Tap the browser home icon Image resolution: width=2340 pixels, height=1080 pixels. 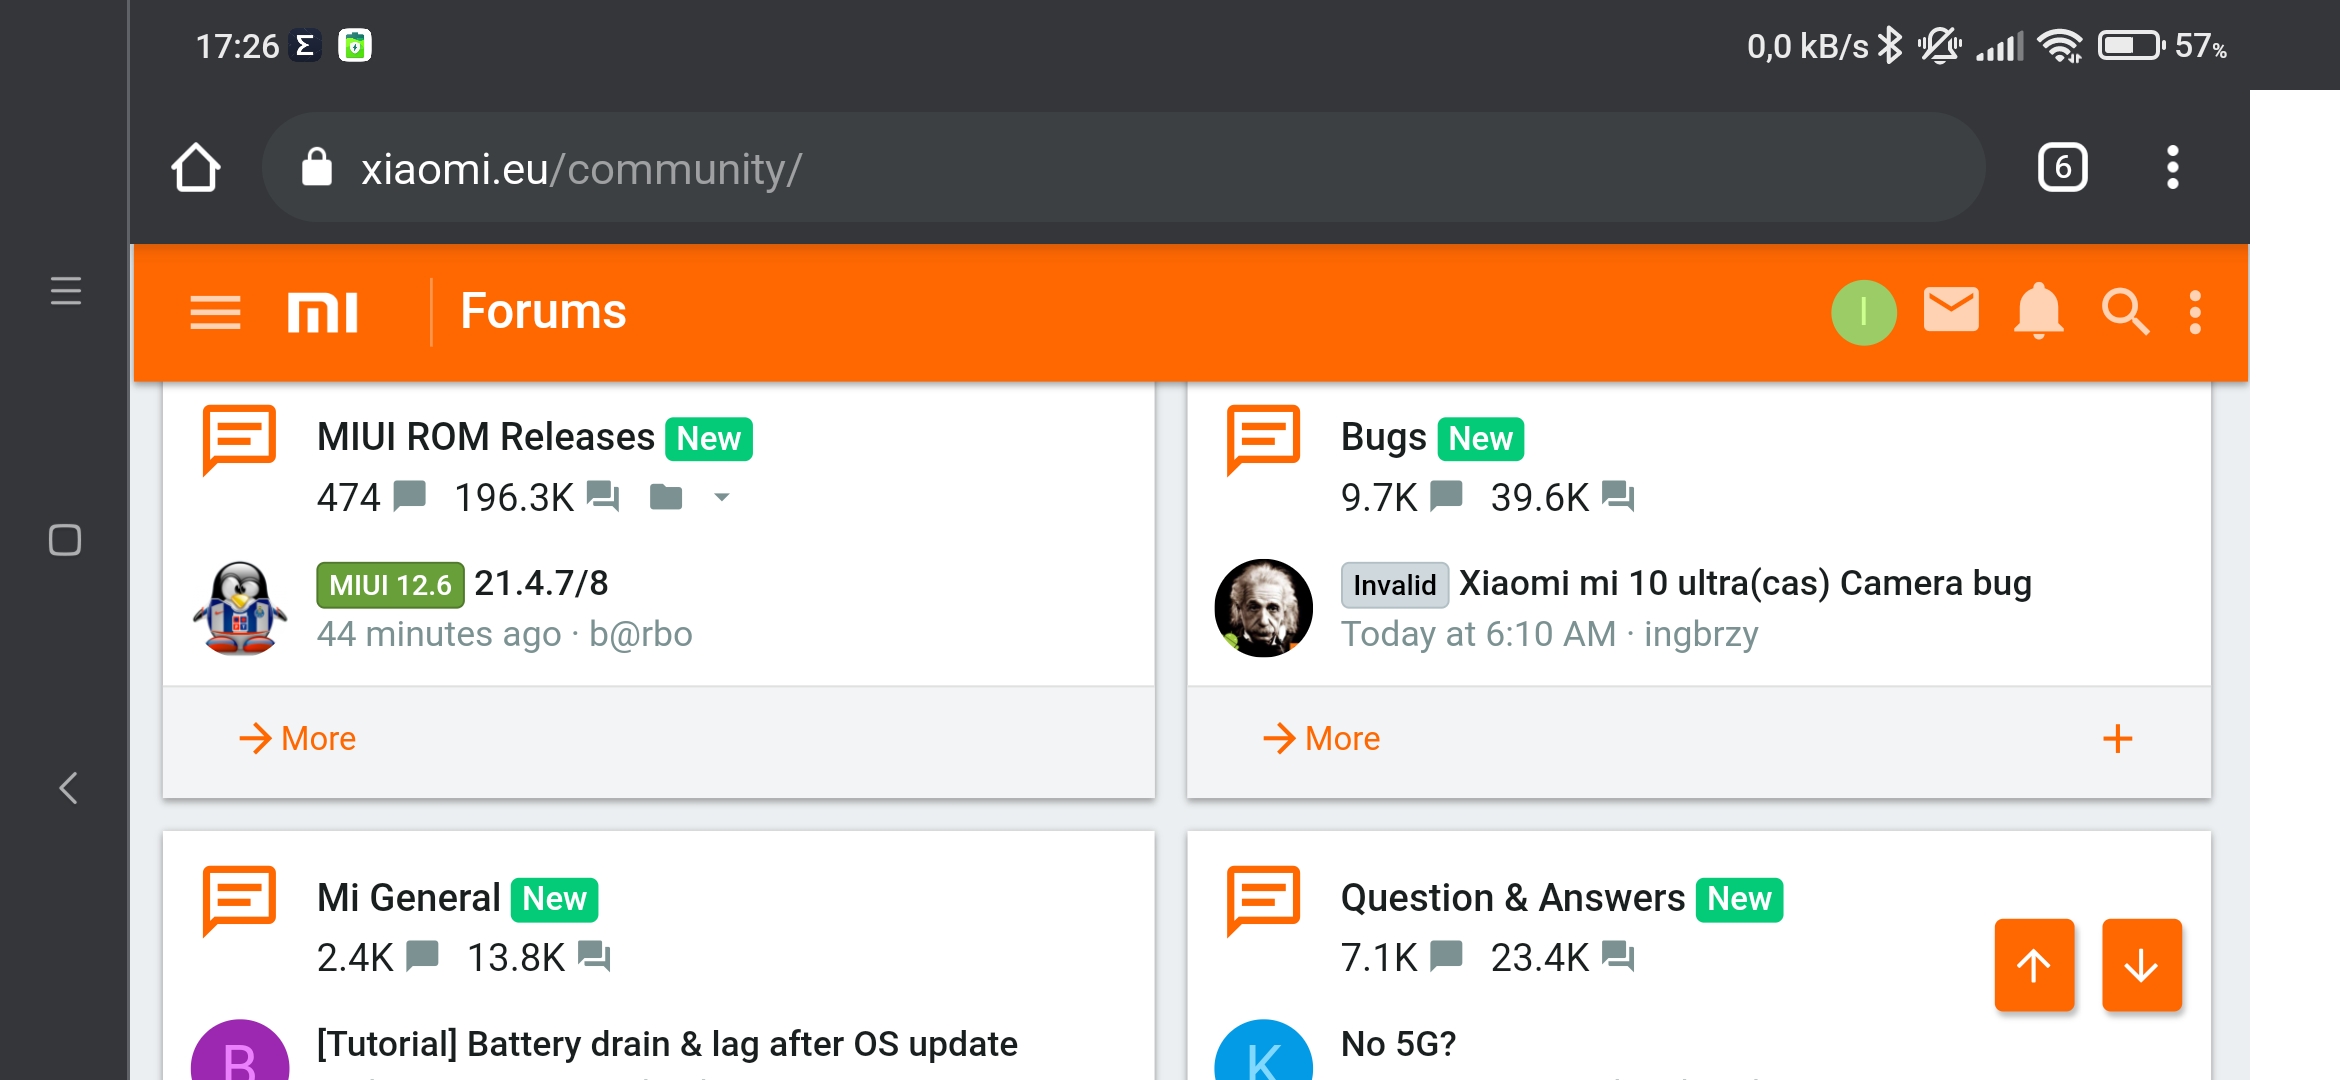tap(196, 167)
